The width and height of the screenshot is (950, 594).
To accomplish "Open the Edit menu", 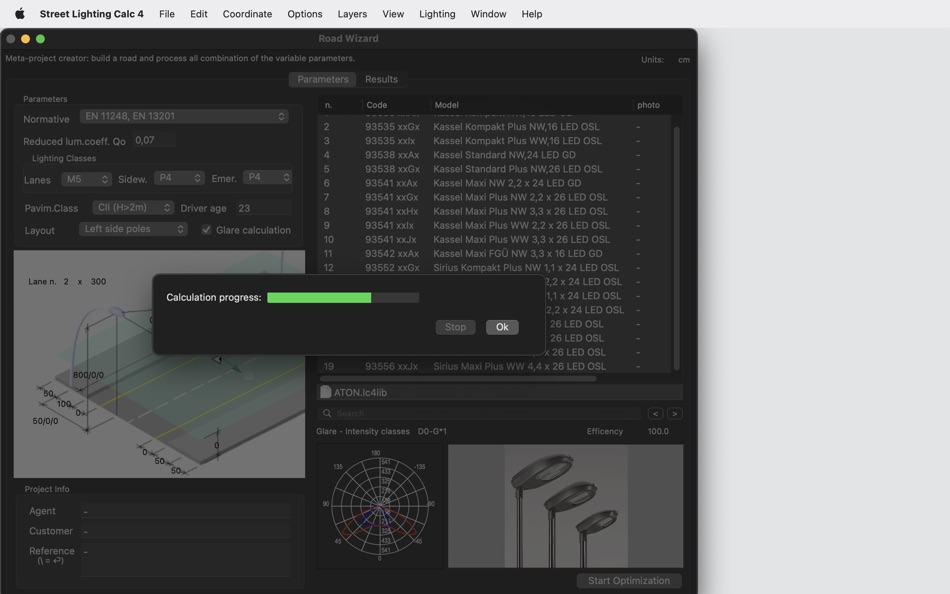I will [x=199, y=13].
